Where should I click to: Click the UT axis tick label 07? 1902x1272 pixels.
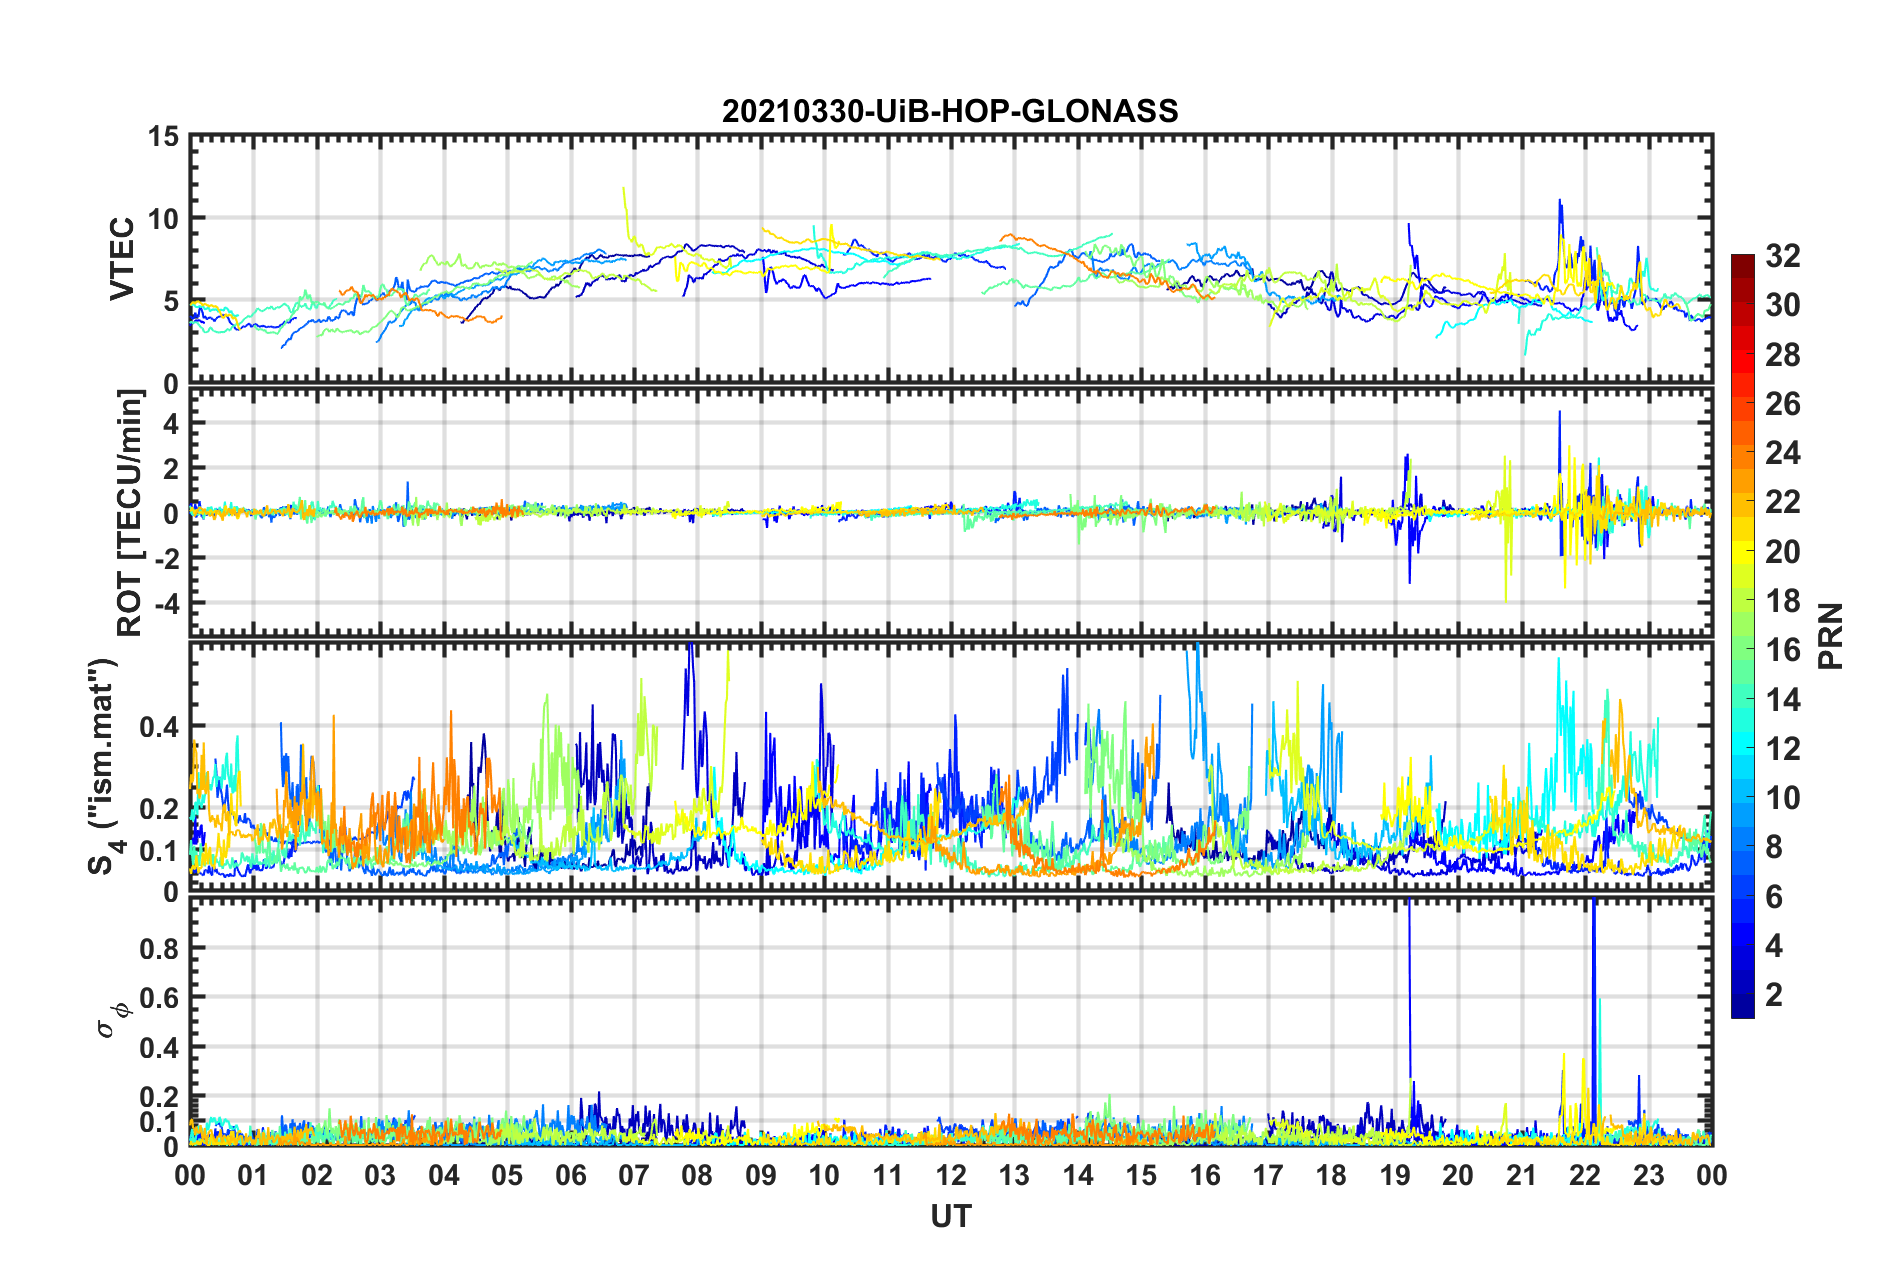(x=634, y=1175)
